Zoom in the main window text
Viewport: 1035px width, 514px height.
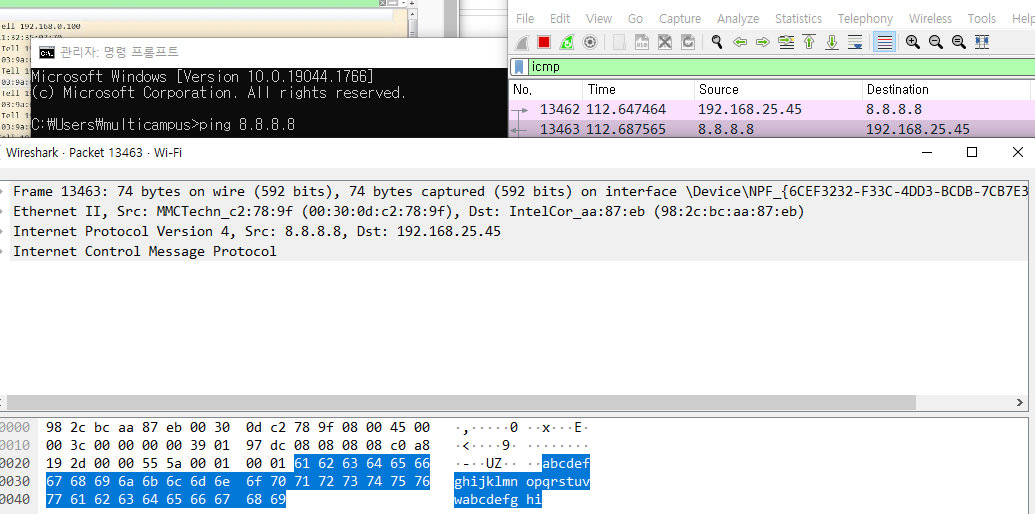pos(913,42)
